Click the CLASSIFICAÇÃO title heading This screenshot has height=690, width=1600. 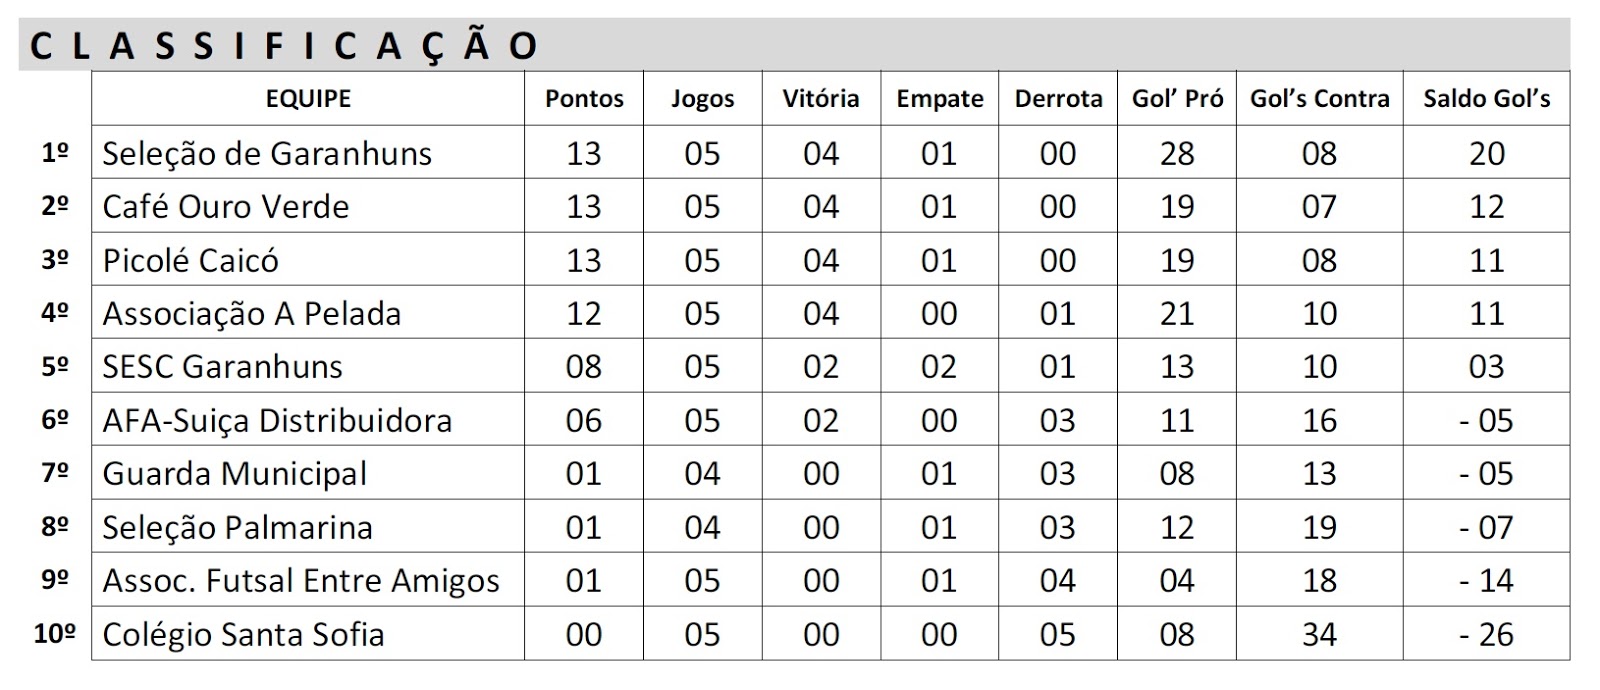284,46
